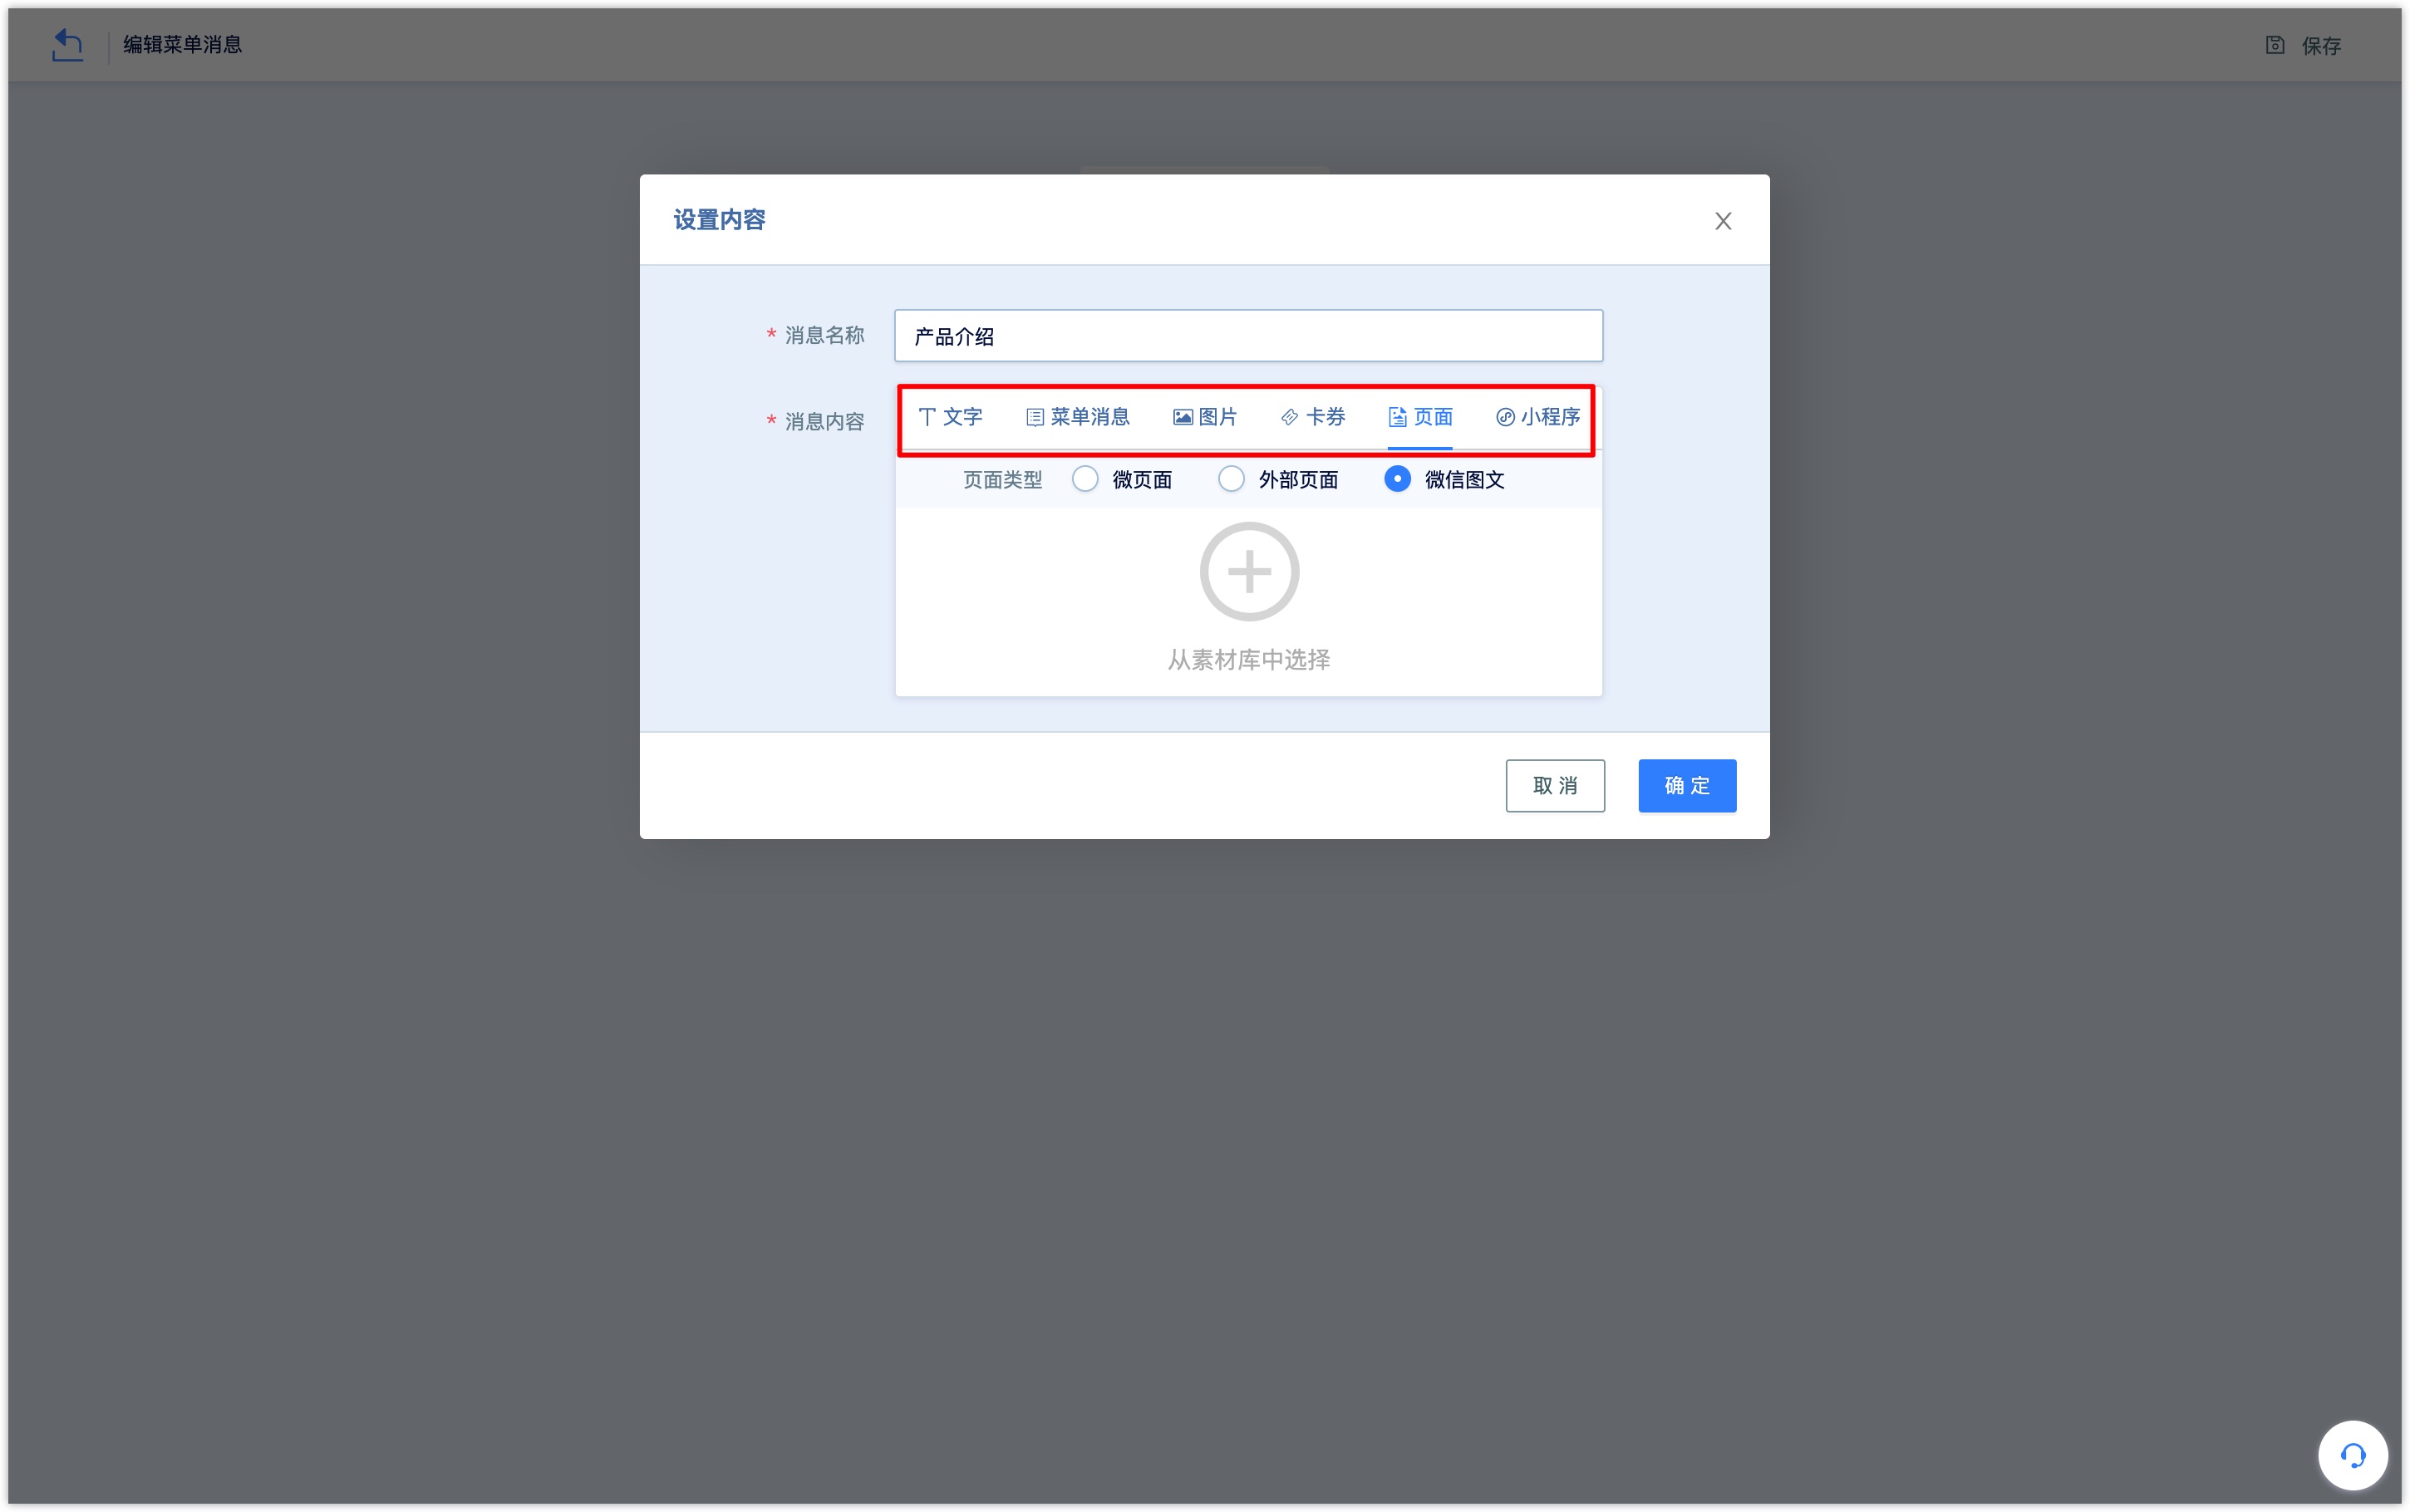
Task: Click the 保存 save button
Action: tap(2304, 45)
